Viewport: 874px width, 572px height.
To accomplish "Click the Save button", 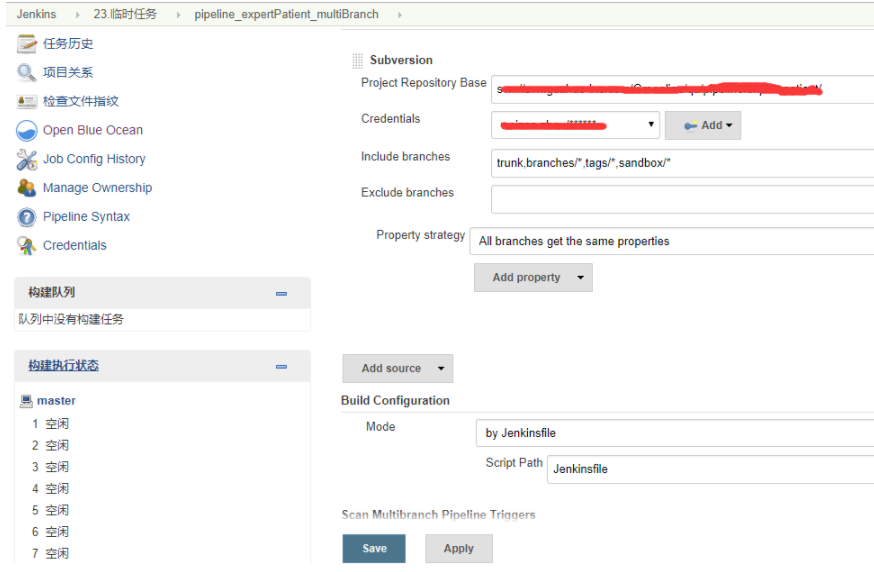I will coord(374,548).
